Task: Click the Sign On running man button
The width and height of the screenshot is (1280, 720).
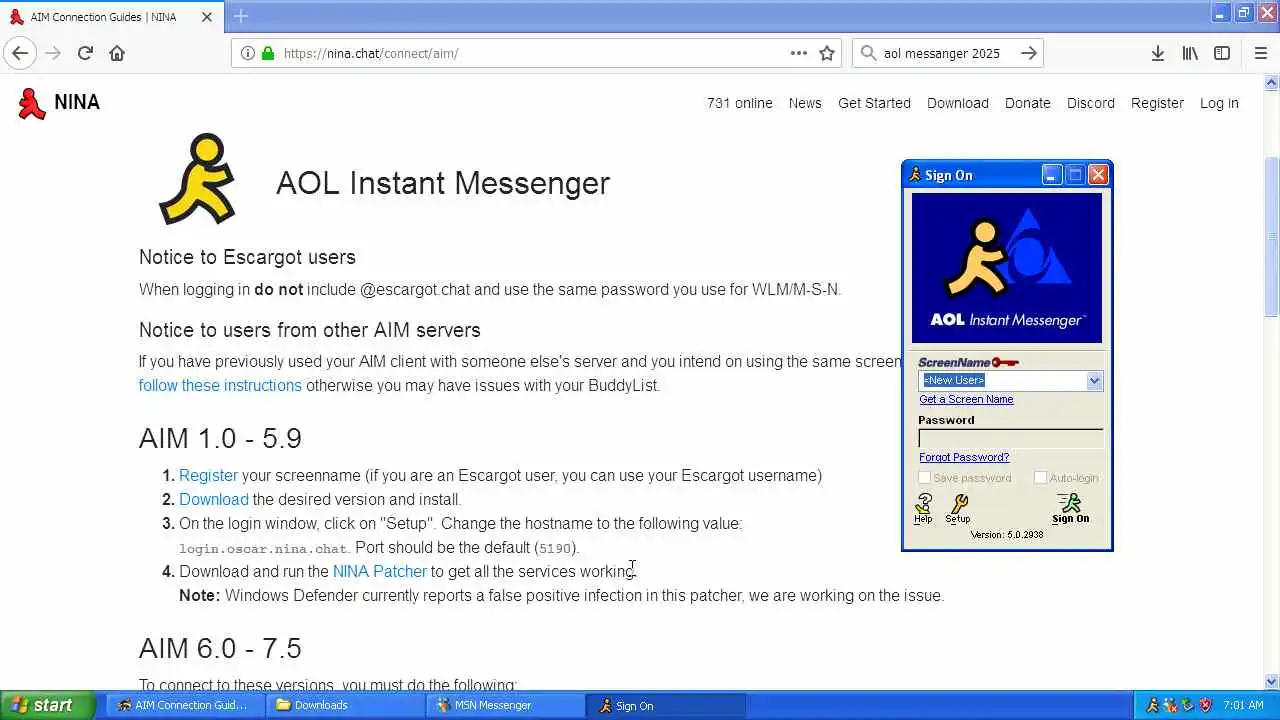Action: (1070, 508)
